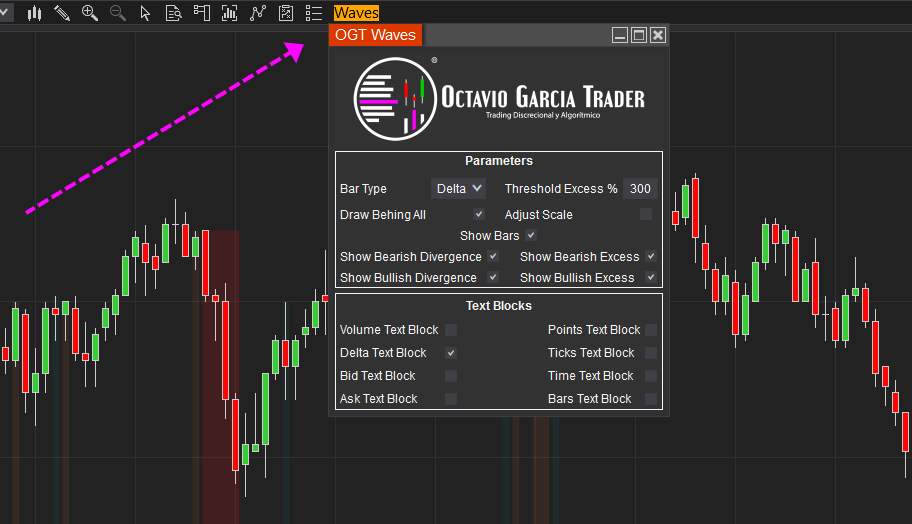Screen dimensions: 912x524
Task: Click the zoom out magnifier icon
Action: pyautogui.click(x=118, y=13)
